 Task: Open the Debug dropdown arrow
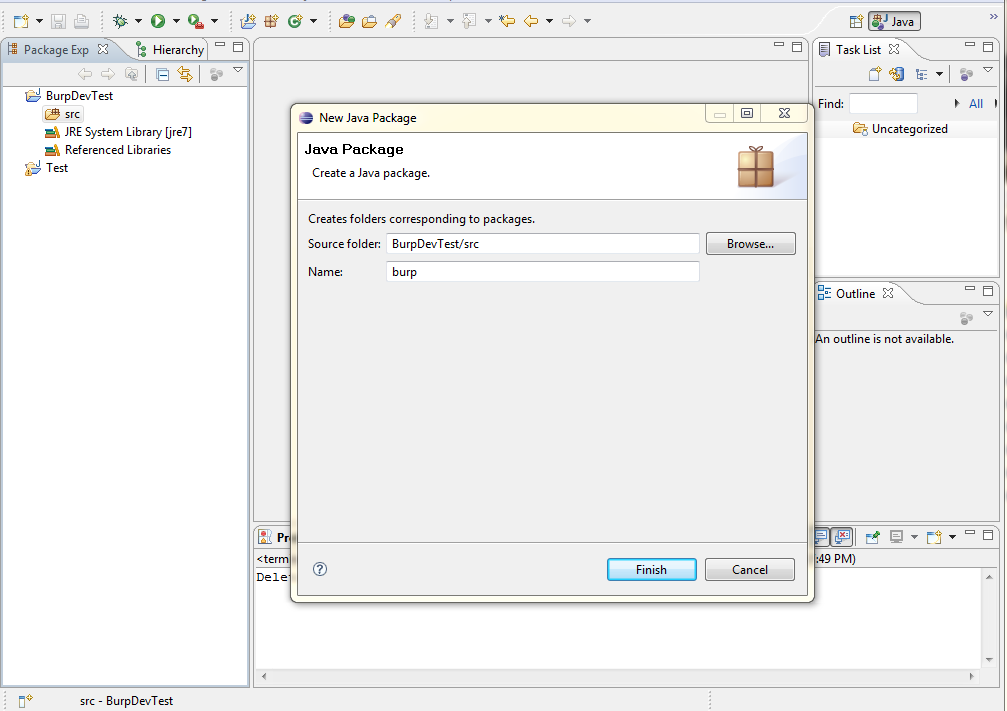138,21
